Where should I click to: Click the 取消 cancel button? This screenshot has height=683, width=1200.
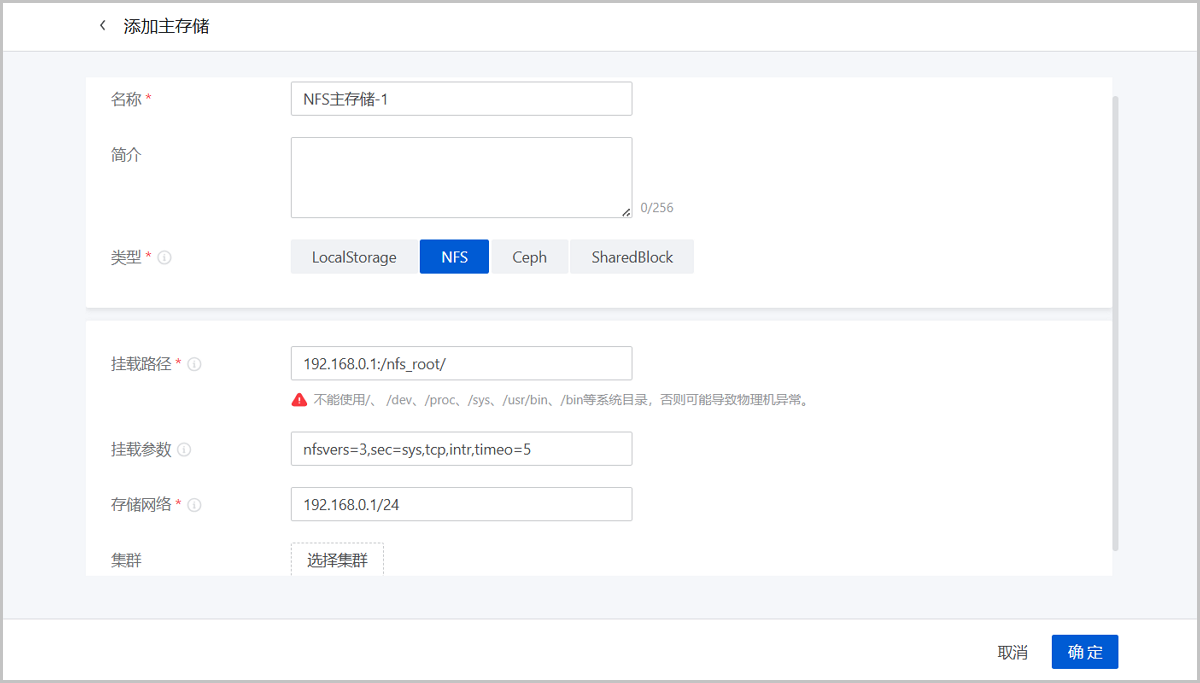1012,652
